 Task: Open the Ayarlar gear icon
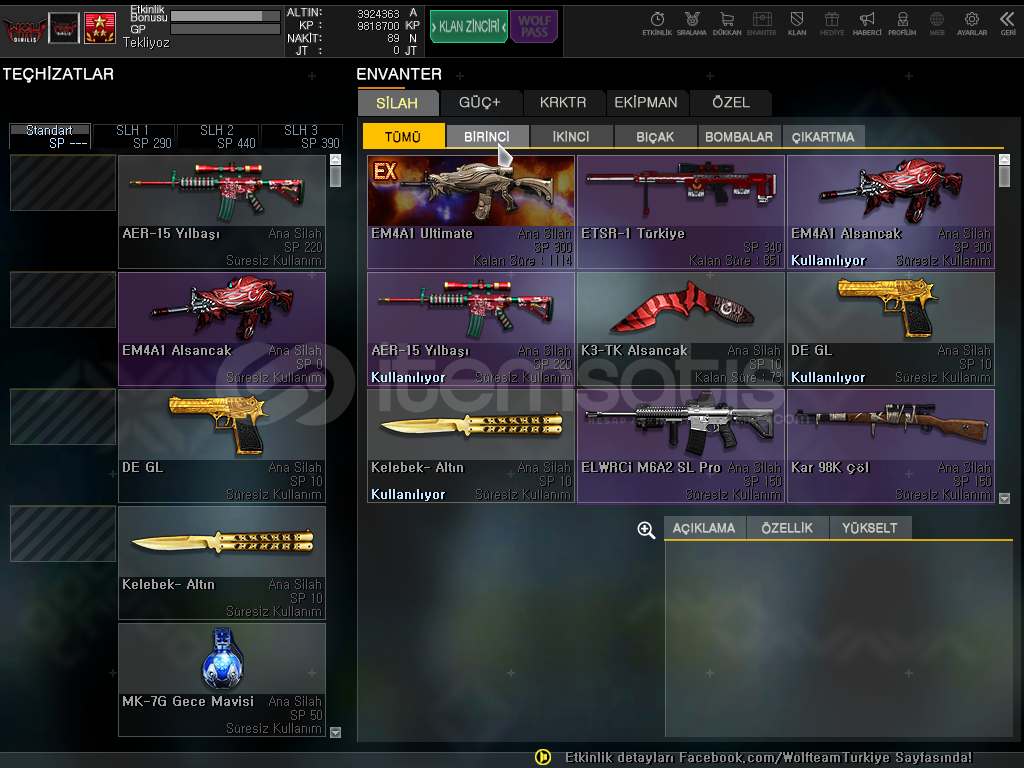(972, 23)
